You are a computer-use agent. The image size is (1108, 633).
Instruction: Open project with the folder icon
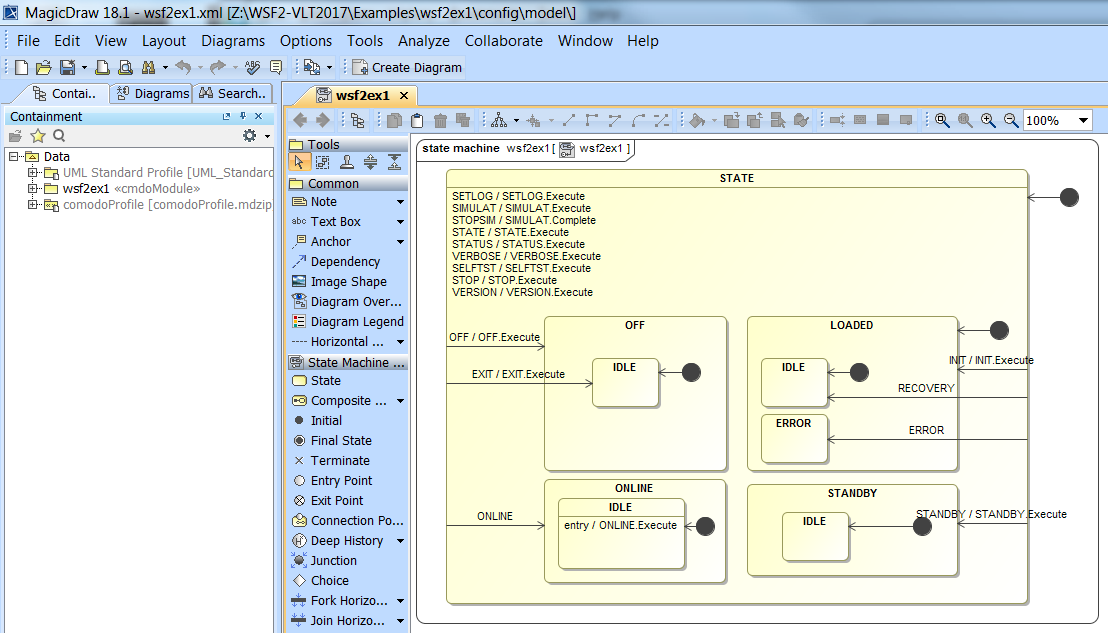pos(43,68)
